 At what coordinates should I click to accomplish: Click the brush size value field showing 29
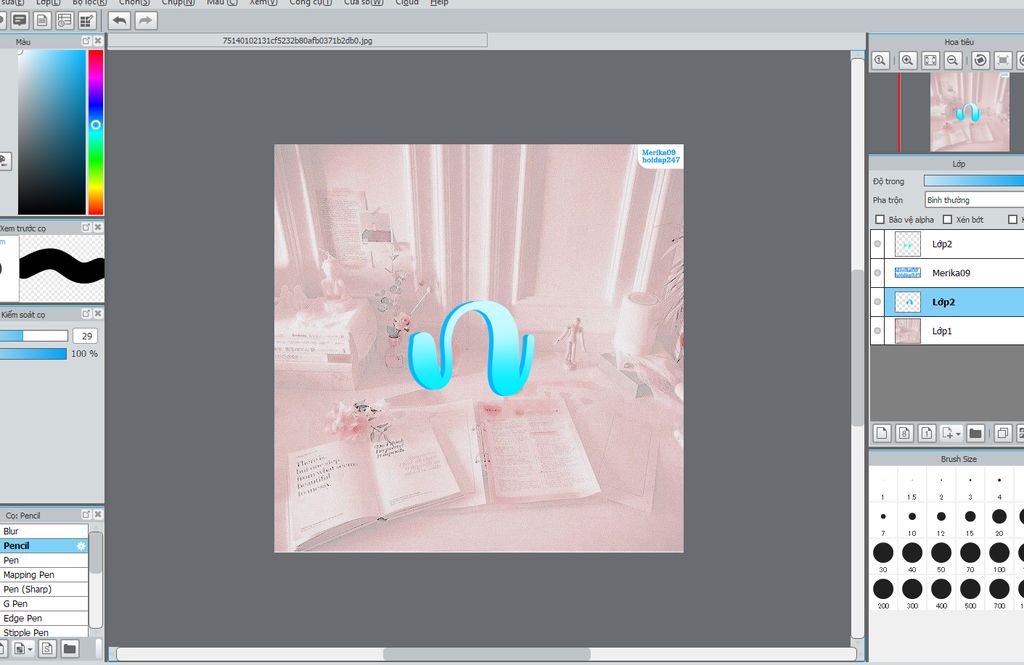pos(86,336)
